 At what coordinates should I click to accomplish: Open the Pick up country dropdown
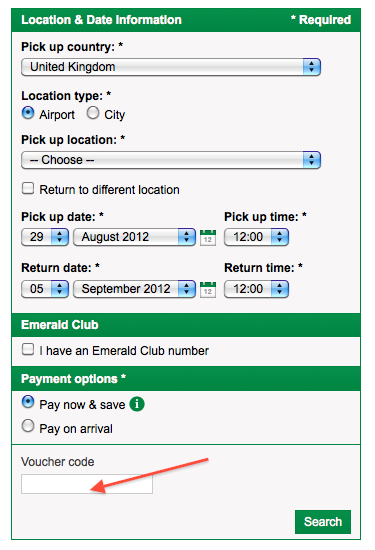[171, 67]
